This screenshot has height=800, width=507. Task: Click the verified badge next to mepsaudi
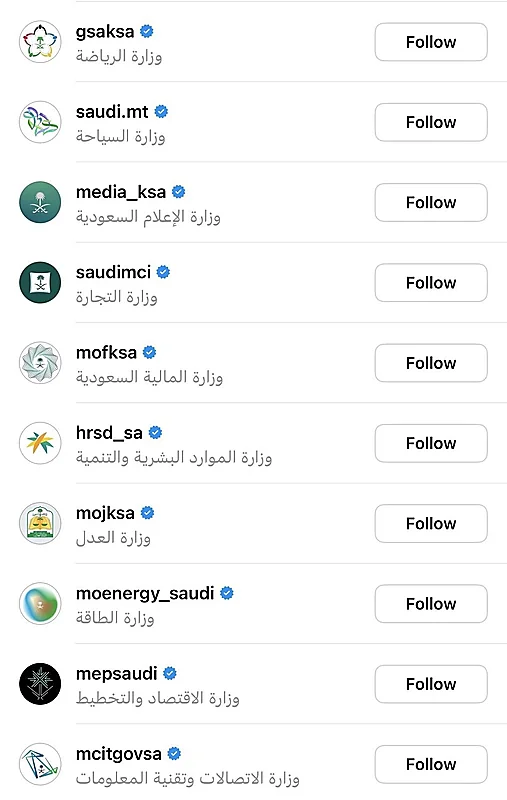coord(170,673)
